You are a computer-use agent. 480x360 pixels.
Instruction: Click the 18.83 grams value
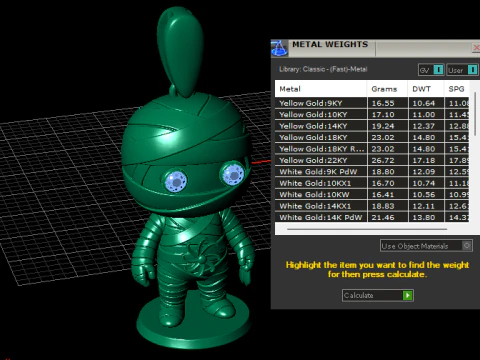383,206
